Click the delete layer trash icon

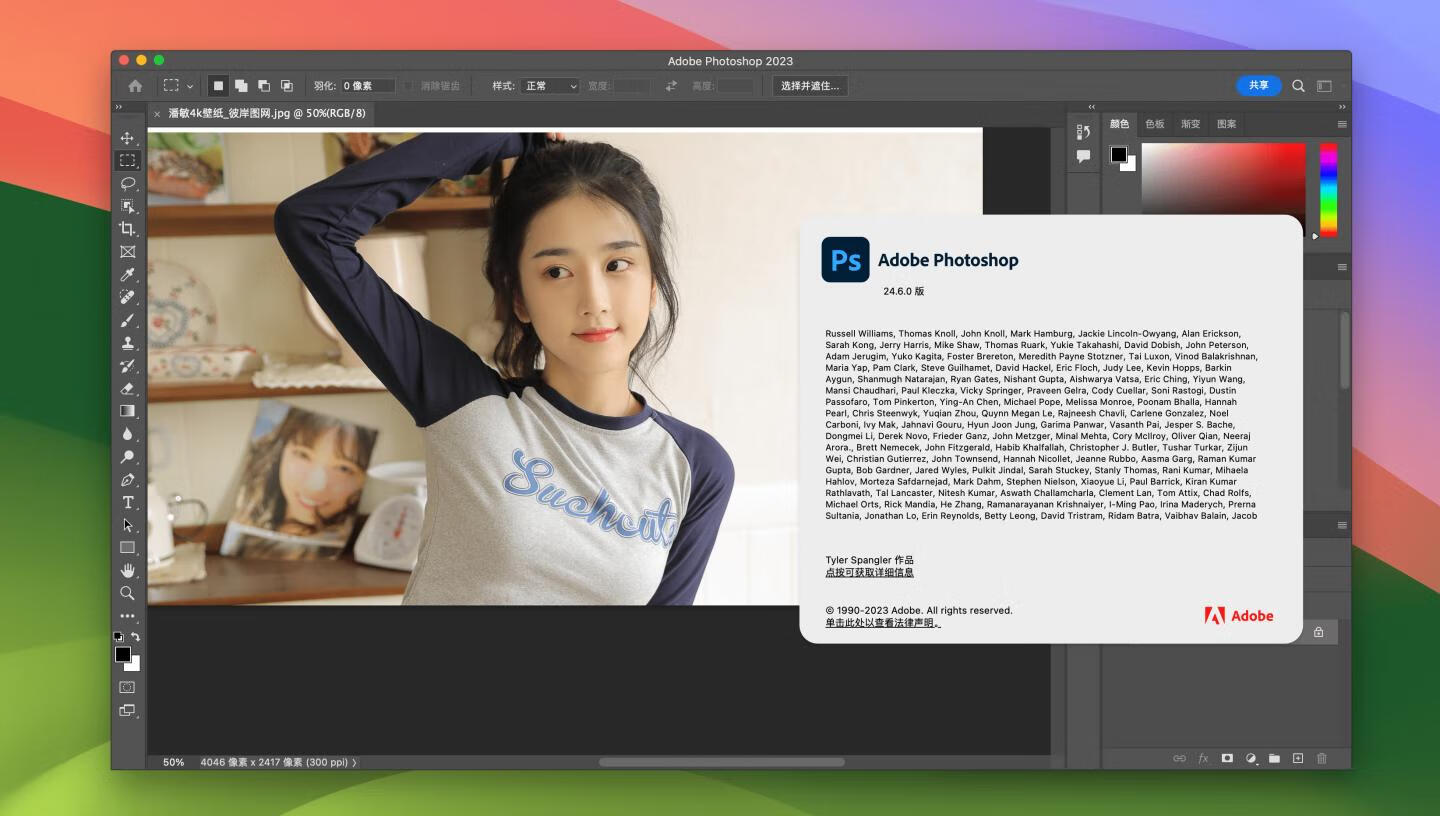point(1321,759)
